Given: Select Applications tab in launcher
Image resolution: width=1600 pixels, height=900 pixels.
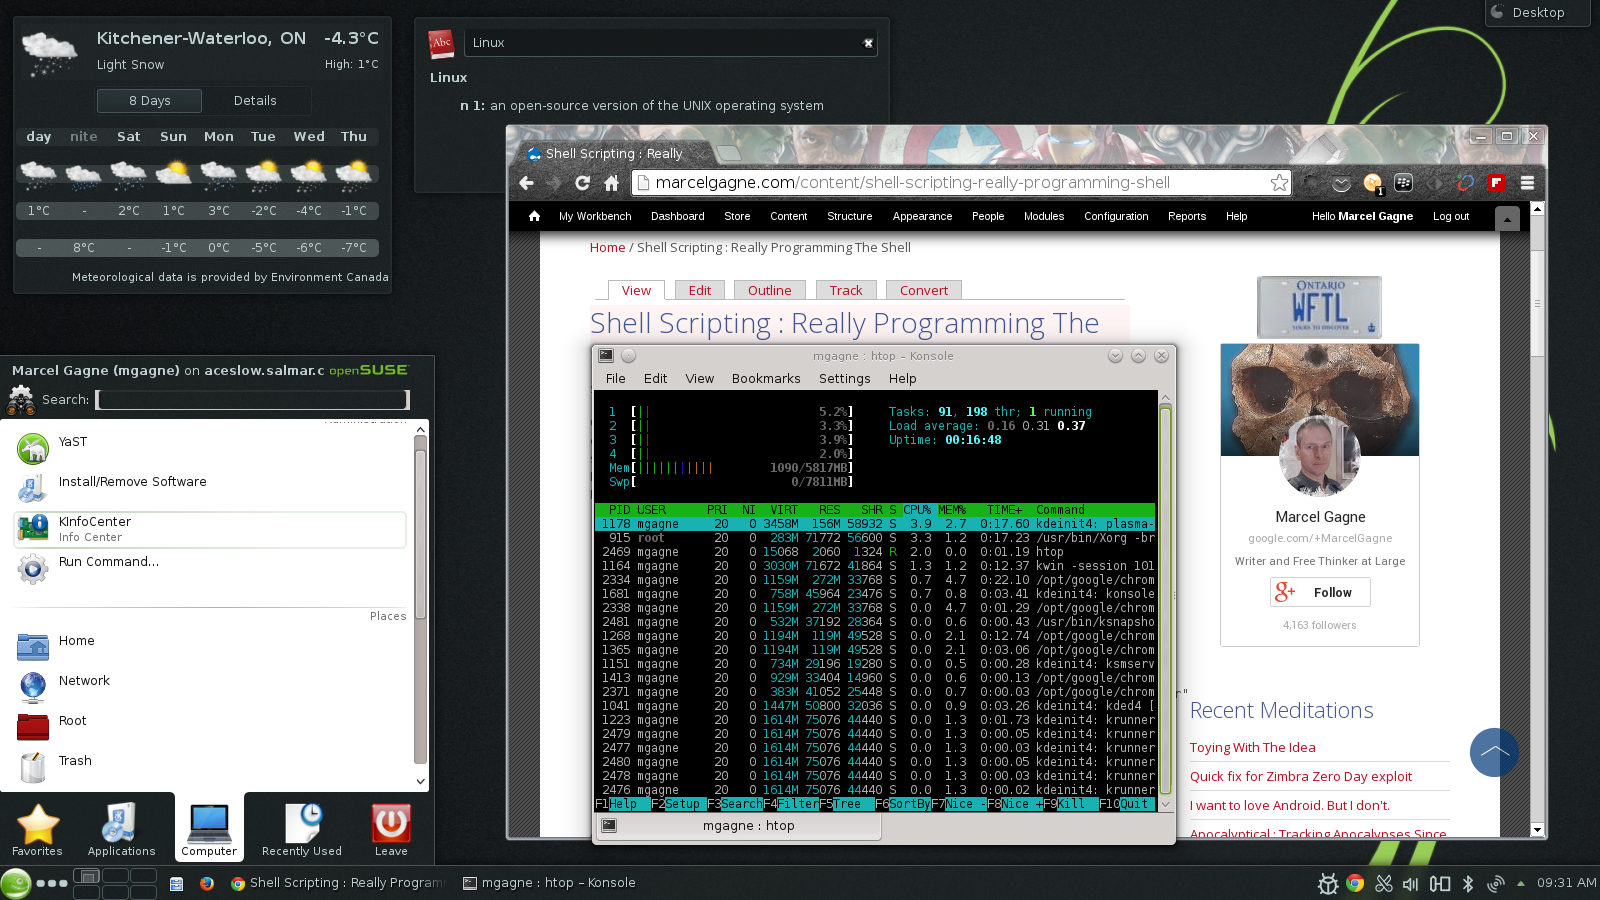Looking at the screenshot, I should click(121, 830).
